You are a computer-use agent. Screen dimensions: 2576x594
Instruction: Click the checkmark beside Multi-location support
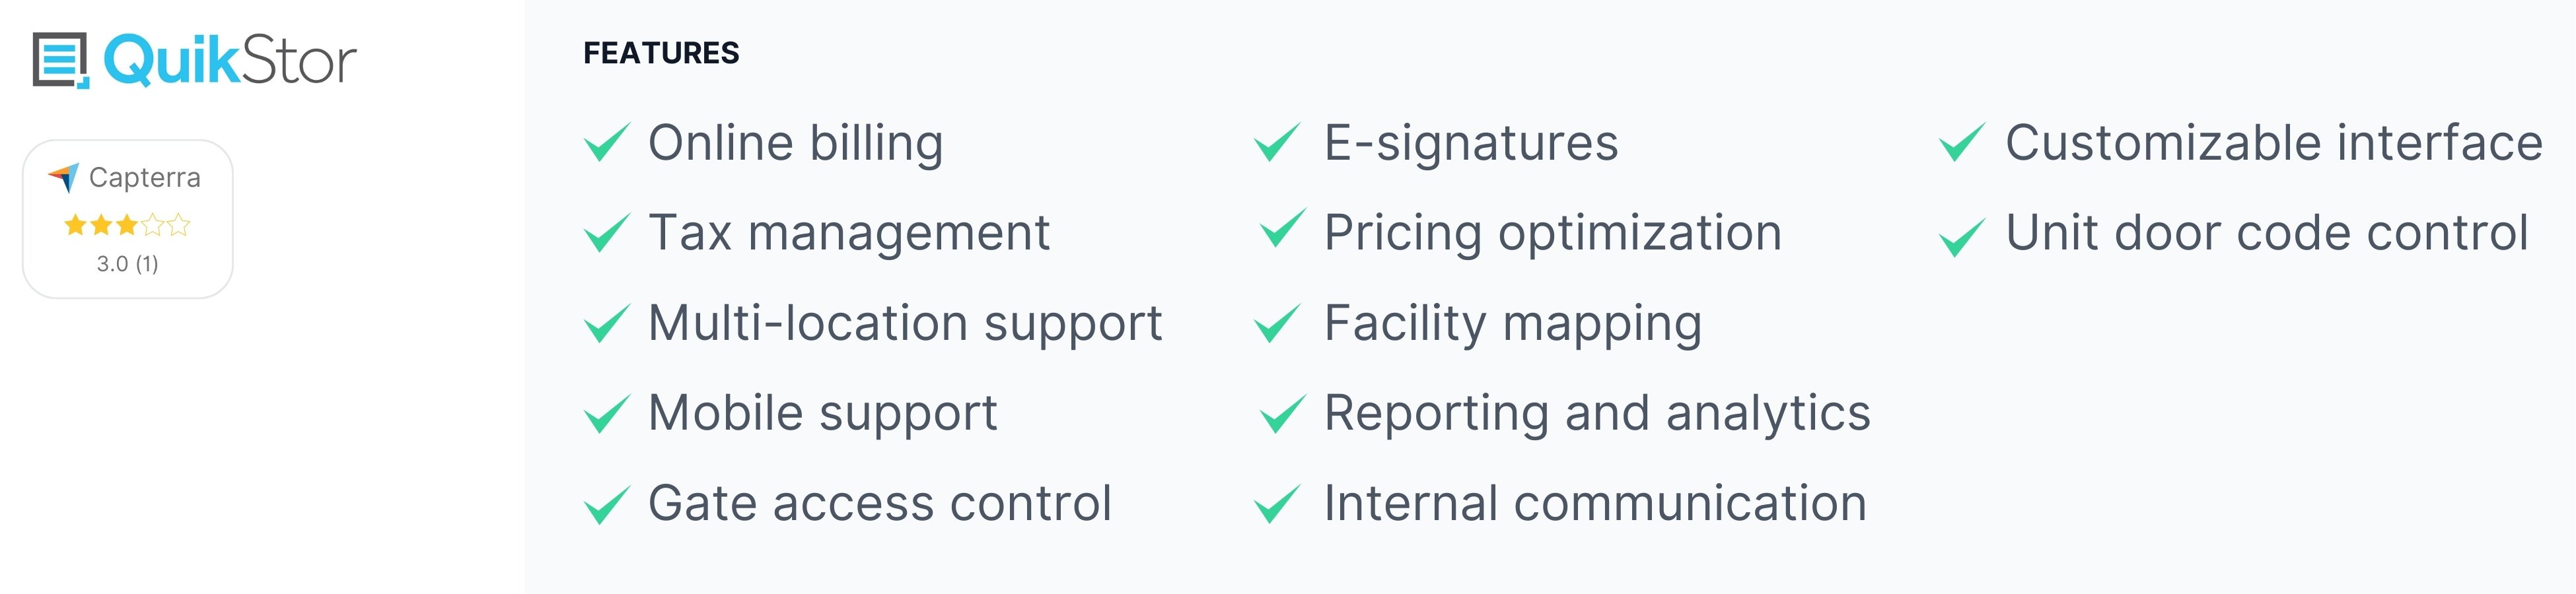(607, 323)
